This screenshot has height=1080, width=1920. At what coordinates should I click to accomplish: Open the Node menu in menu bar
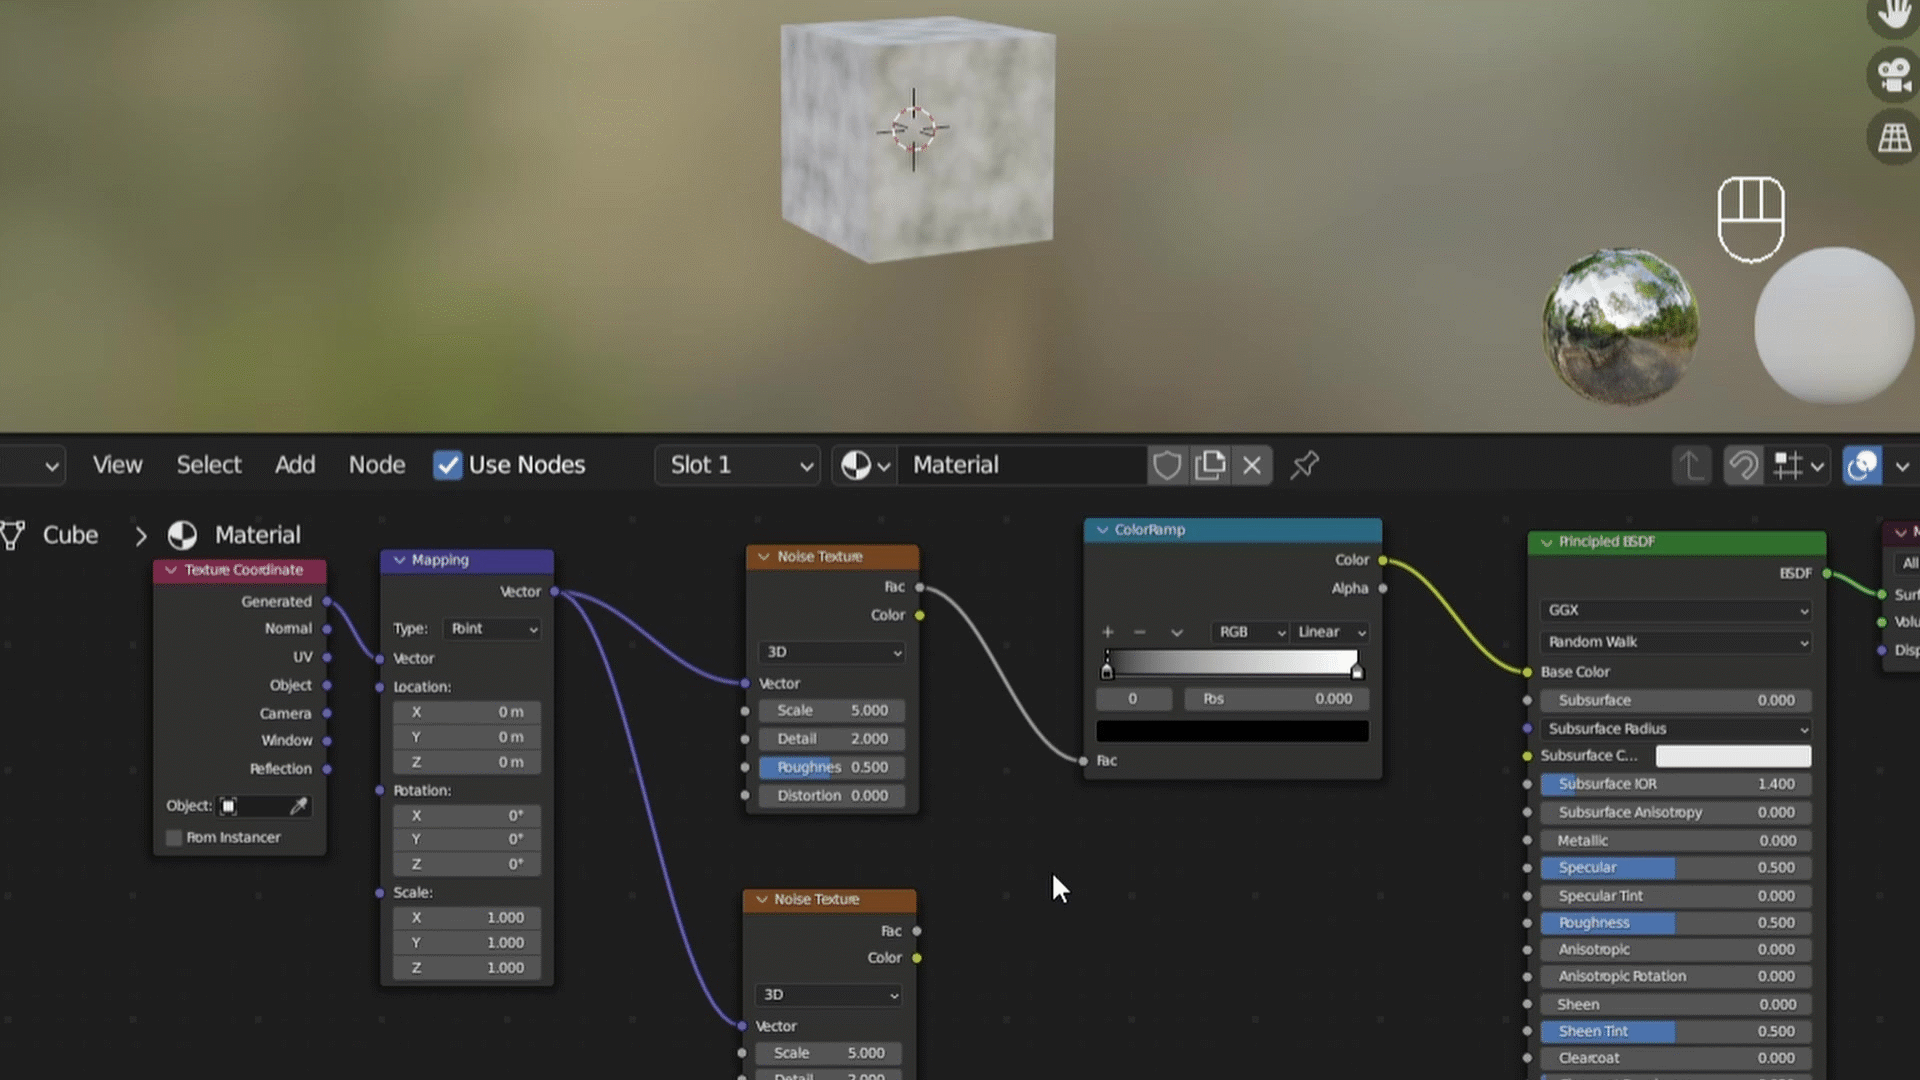click(376, 464)
